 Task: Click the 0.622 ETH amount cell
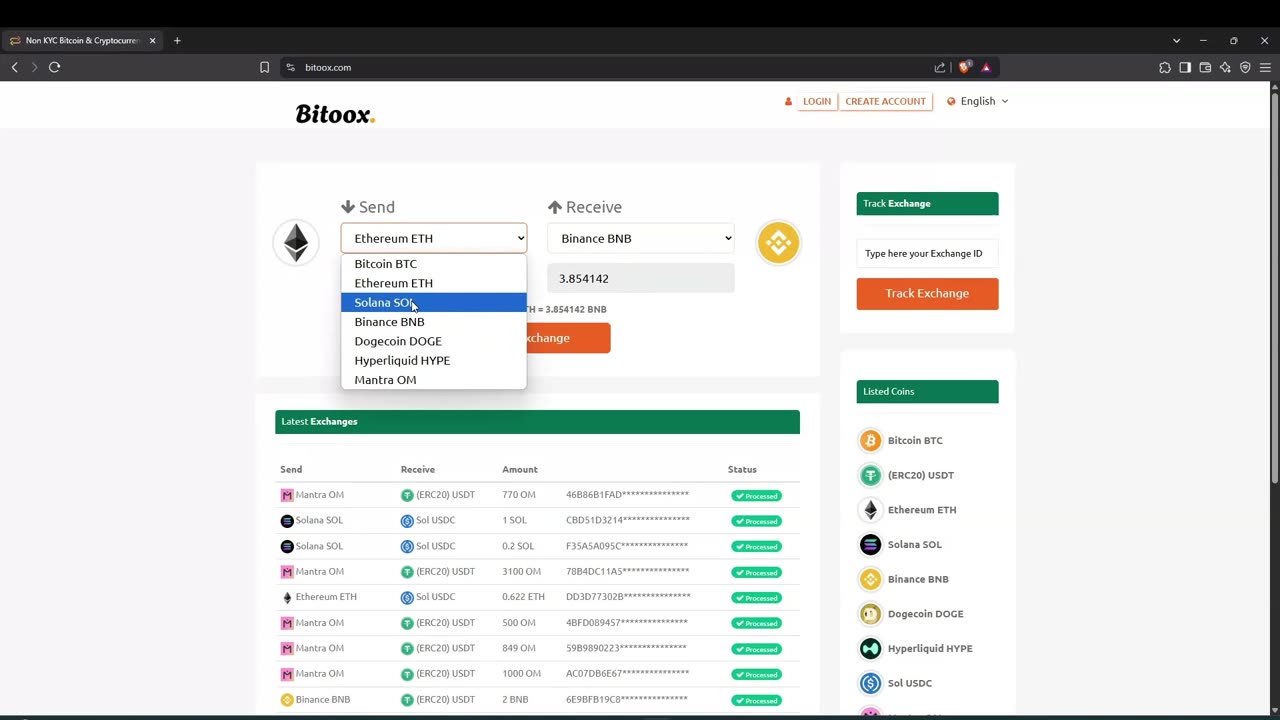click(524, 597)
